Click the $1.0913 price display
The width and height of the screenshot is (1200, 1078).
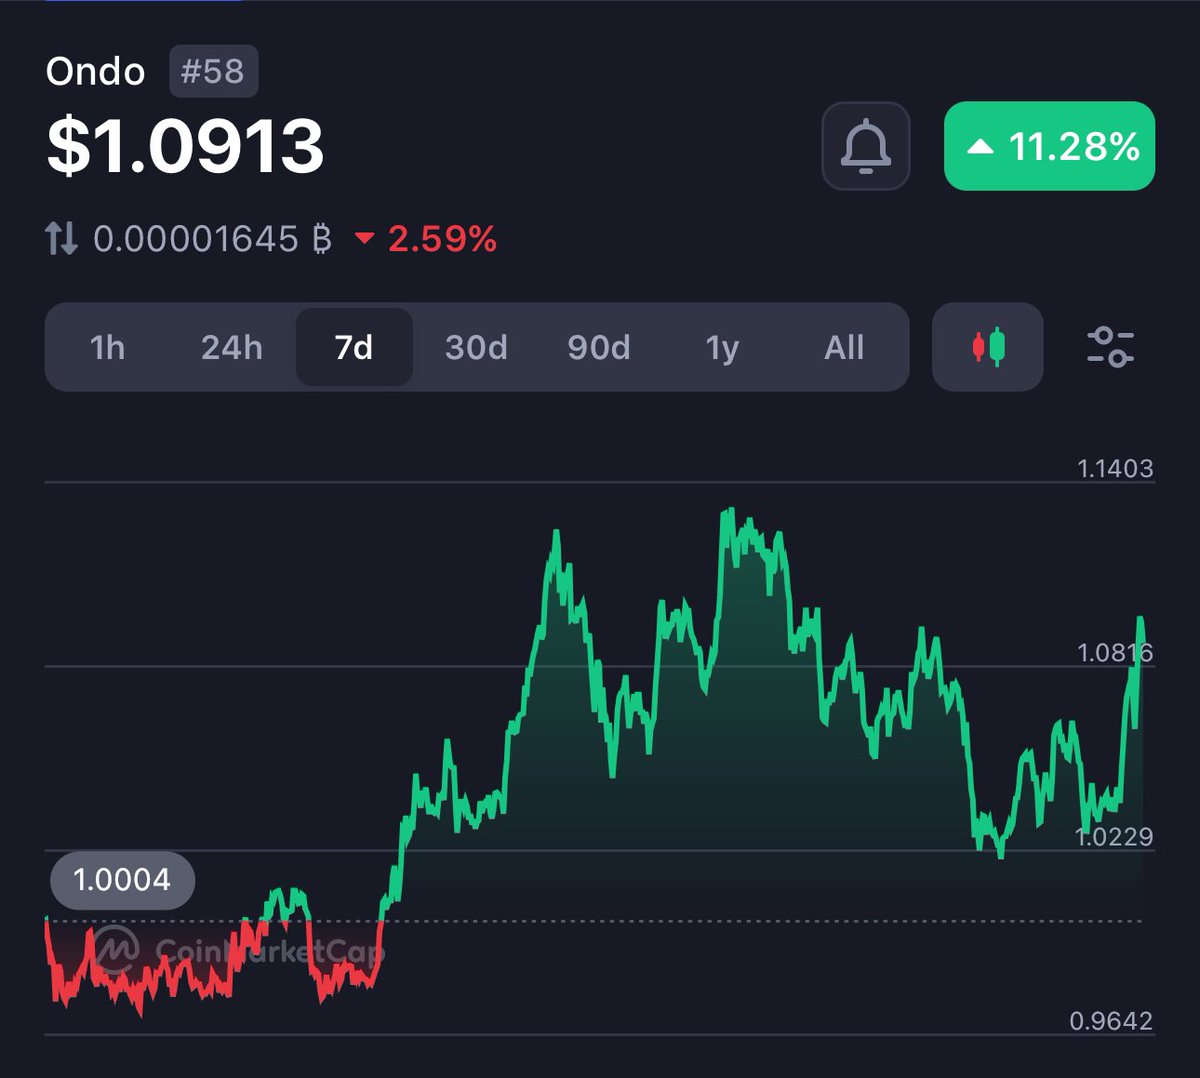186,149
